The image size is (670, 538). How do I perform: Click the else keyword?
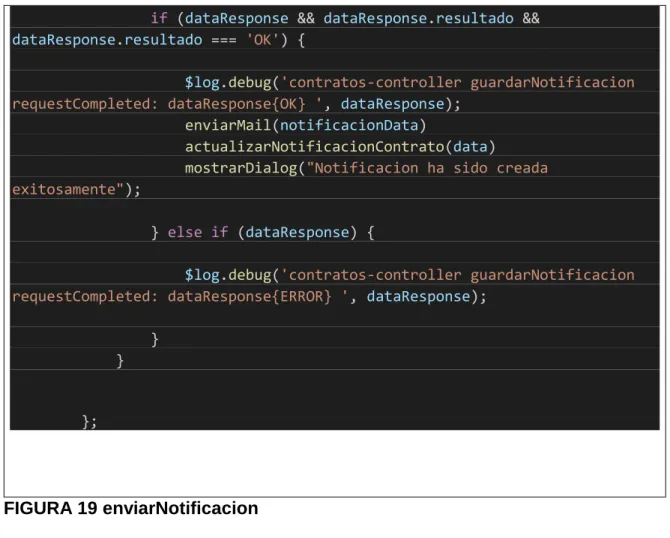[185, 232]
